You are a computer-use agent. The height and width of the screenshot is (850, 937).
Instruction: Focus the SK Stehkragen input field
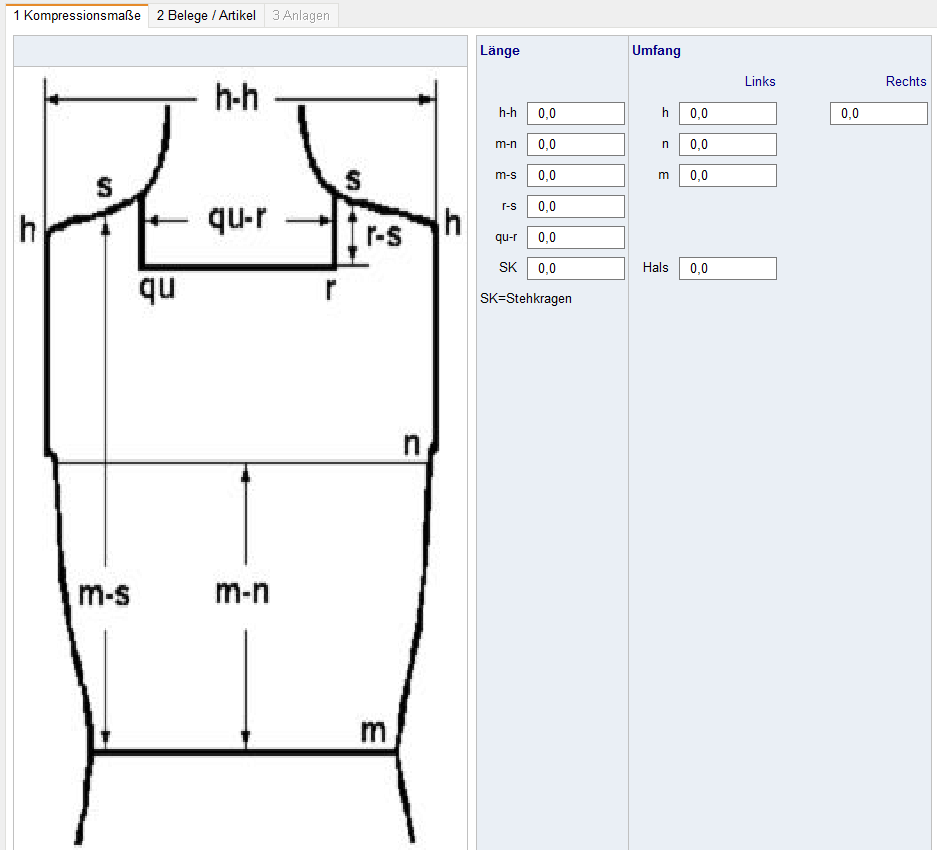click(575, 269)
